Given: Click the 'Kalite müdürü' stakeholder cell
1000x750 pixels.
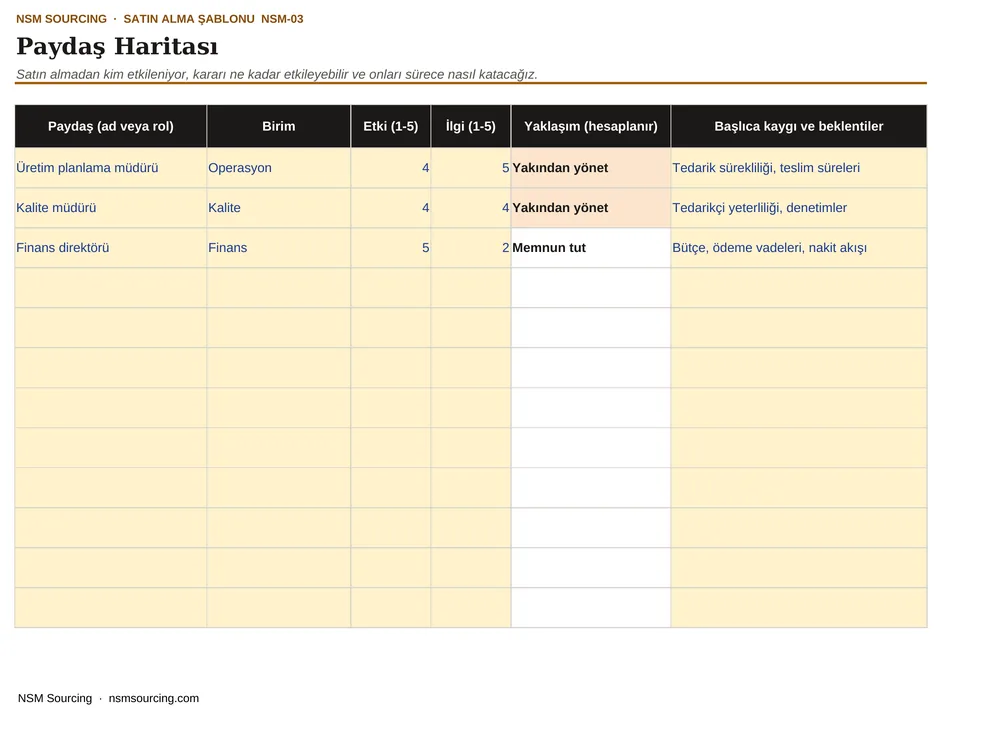Looking at the screenshot, I should pos(111,208).
